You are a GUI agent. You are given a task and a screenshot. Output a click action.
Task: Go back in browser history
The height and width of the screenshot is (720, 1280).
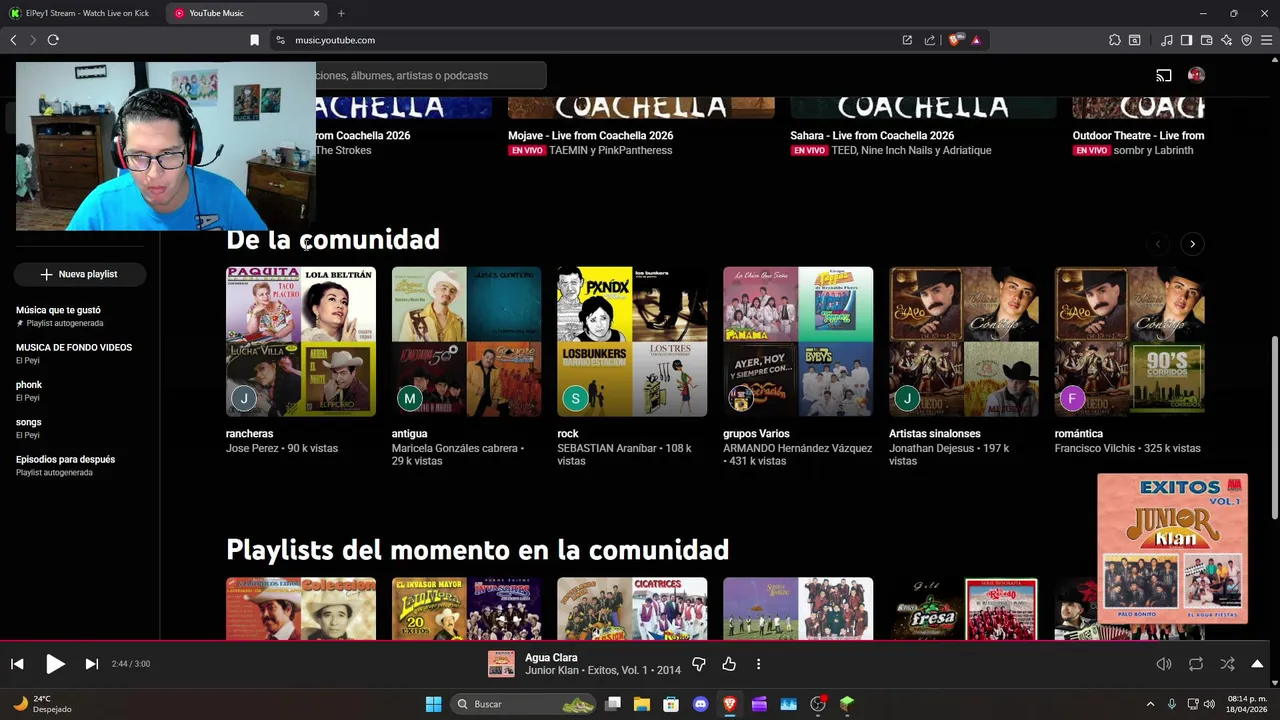click(x=13, y=40)
